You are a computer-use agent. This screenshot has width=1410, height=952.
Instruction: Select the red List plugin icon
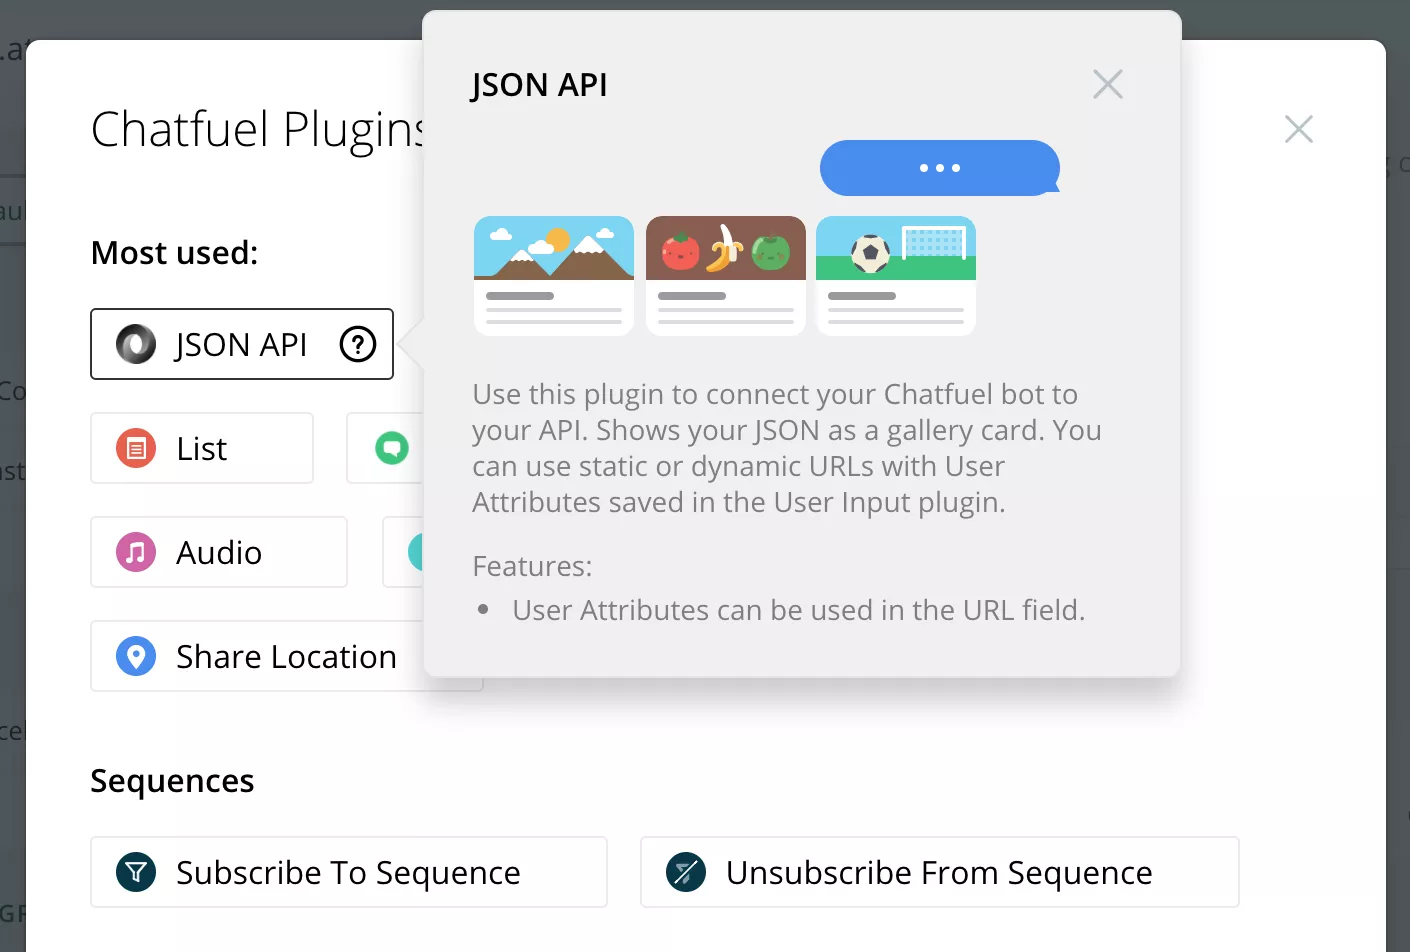(x=135, y=448)
